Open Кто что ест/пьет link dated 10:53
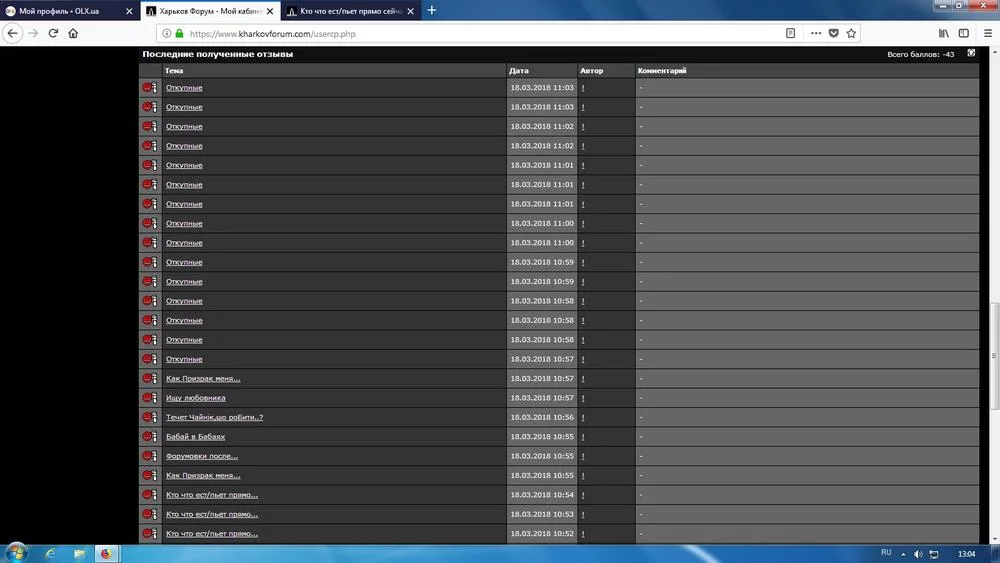 [212, 514]
